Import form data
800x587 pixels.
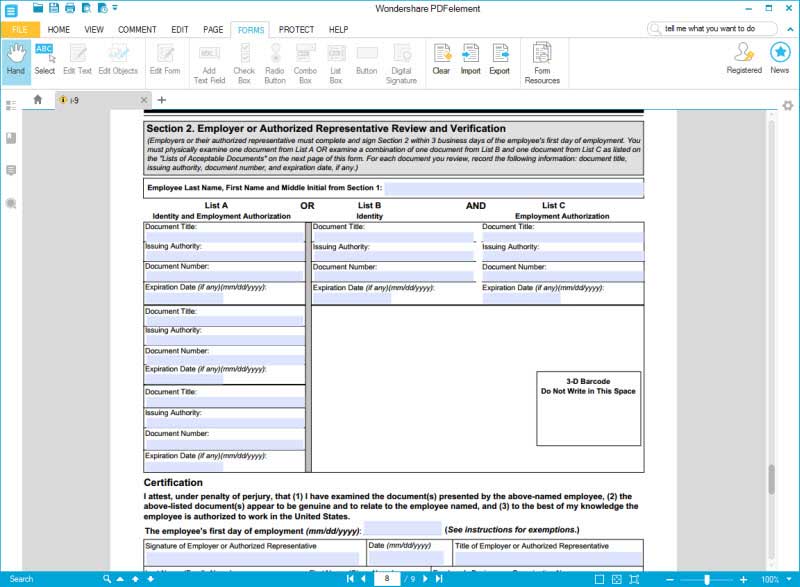click(x=470, y=60)
